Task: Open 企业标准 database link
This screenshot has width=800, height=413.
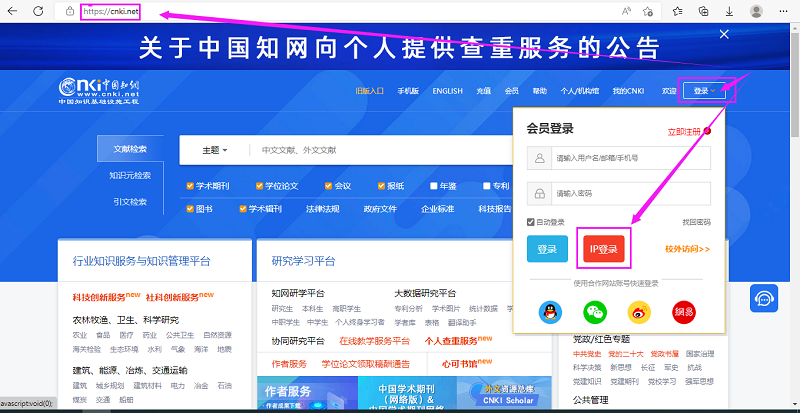Action: (x=437, y=209)
